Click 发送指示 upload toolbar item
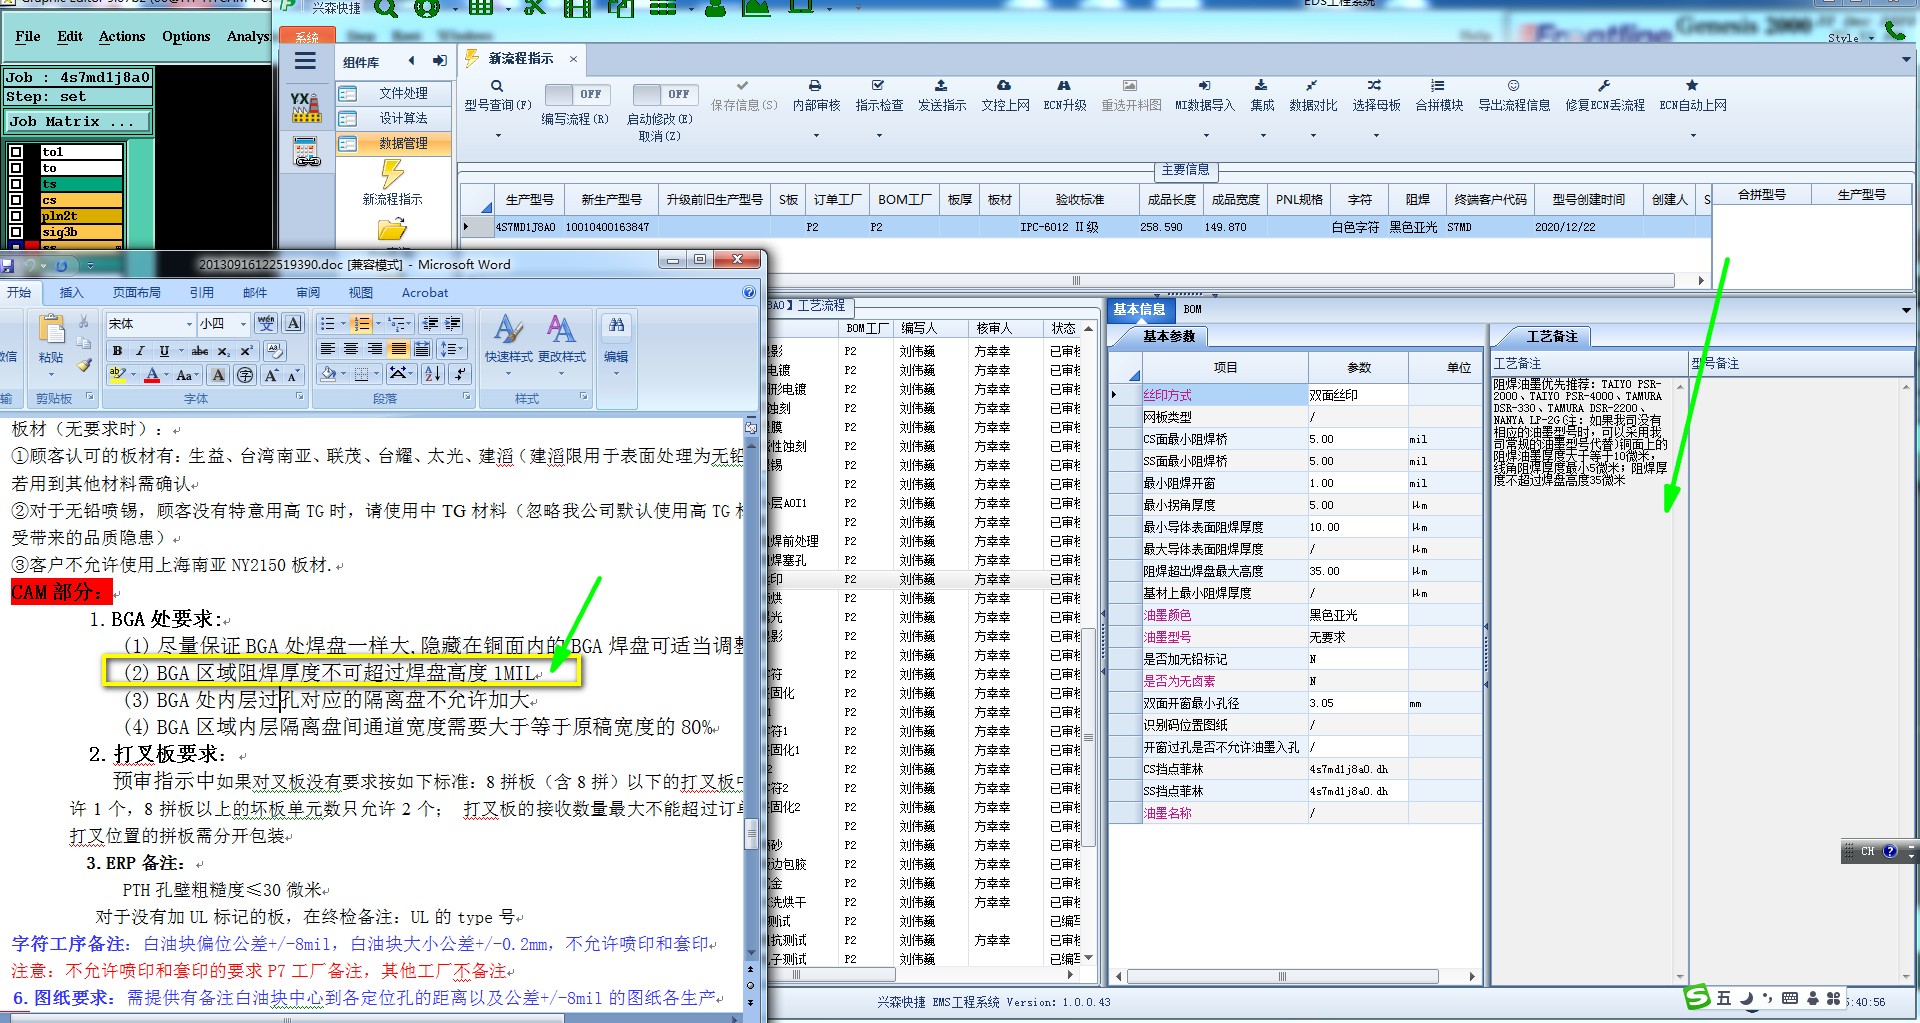Viewport: 1920px width, 1023px height. pos(942,96)
